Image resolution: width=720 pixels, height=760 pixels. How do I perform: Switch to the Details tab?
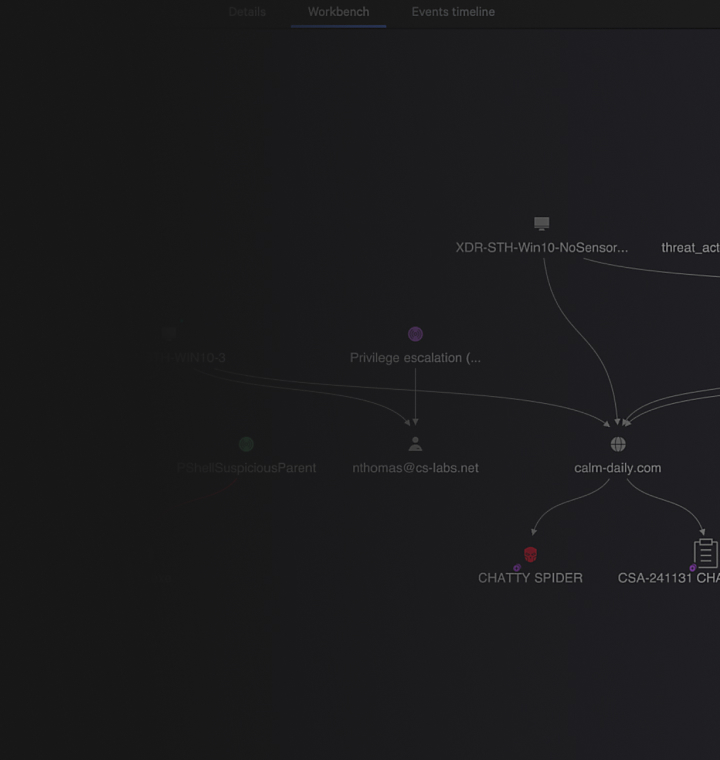click(247, 12)
